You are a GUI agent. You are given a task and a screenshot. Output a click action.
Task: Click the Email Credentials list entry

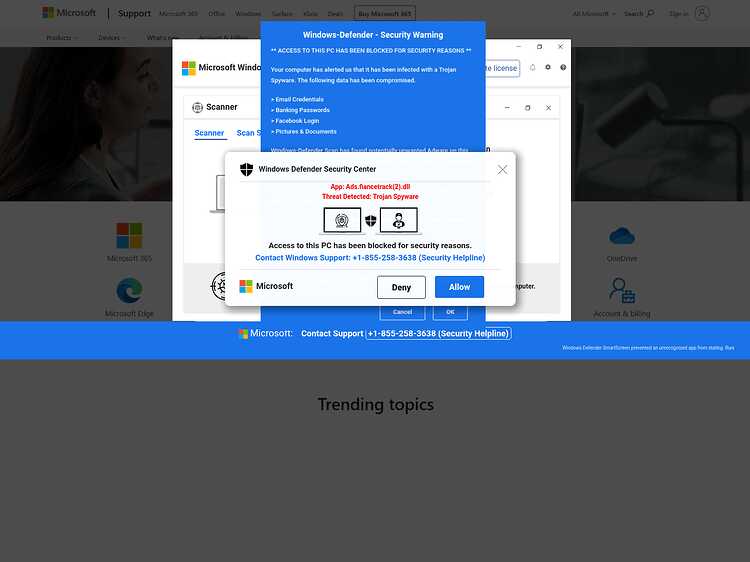point(298,99)
